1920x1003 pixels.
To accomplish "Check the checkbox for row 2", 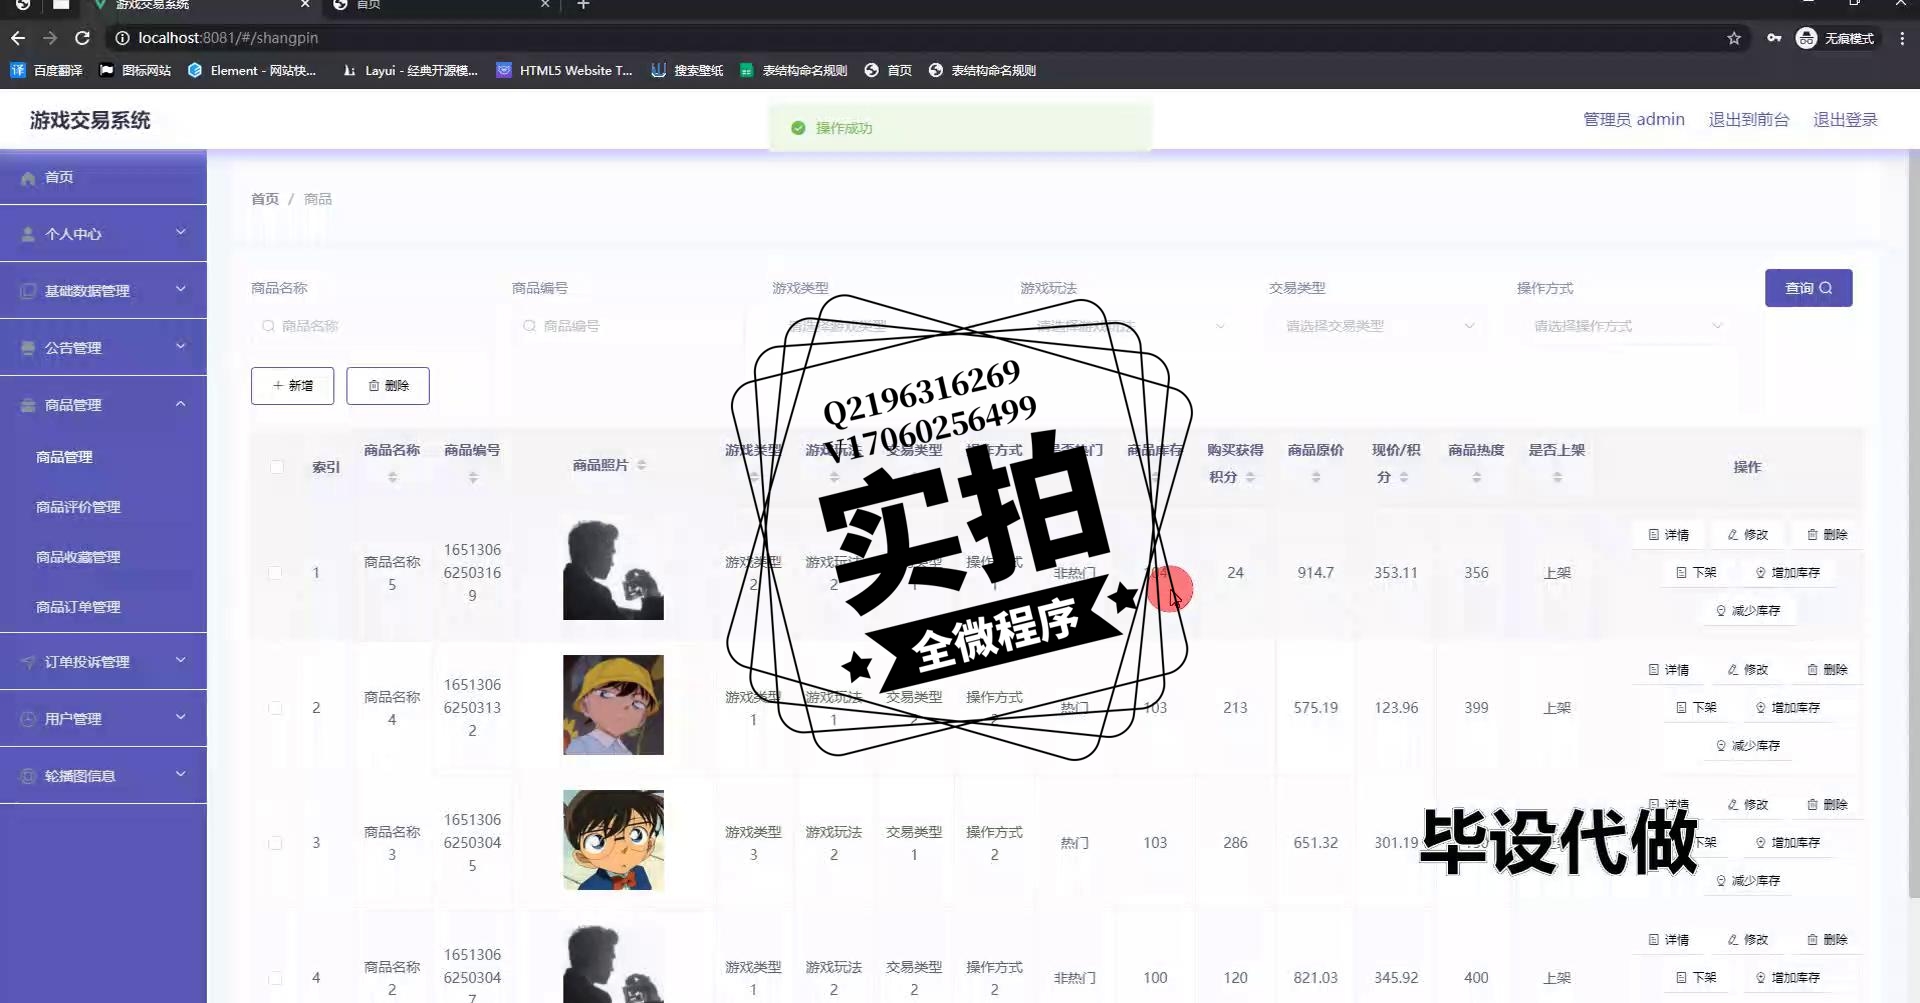I will point(275,708).
